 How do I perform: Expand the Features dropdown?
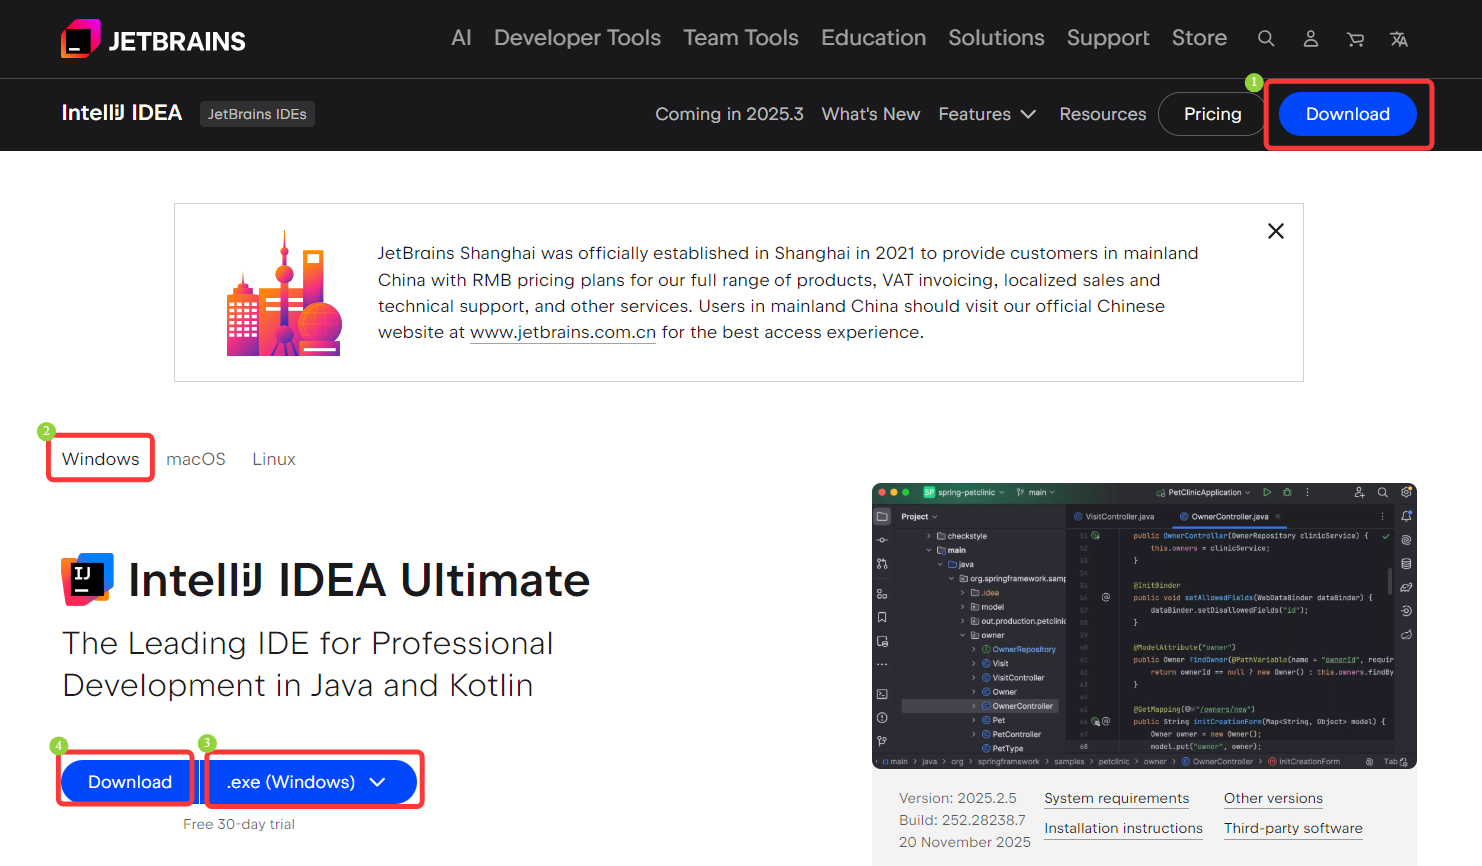click(987, 114)
